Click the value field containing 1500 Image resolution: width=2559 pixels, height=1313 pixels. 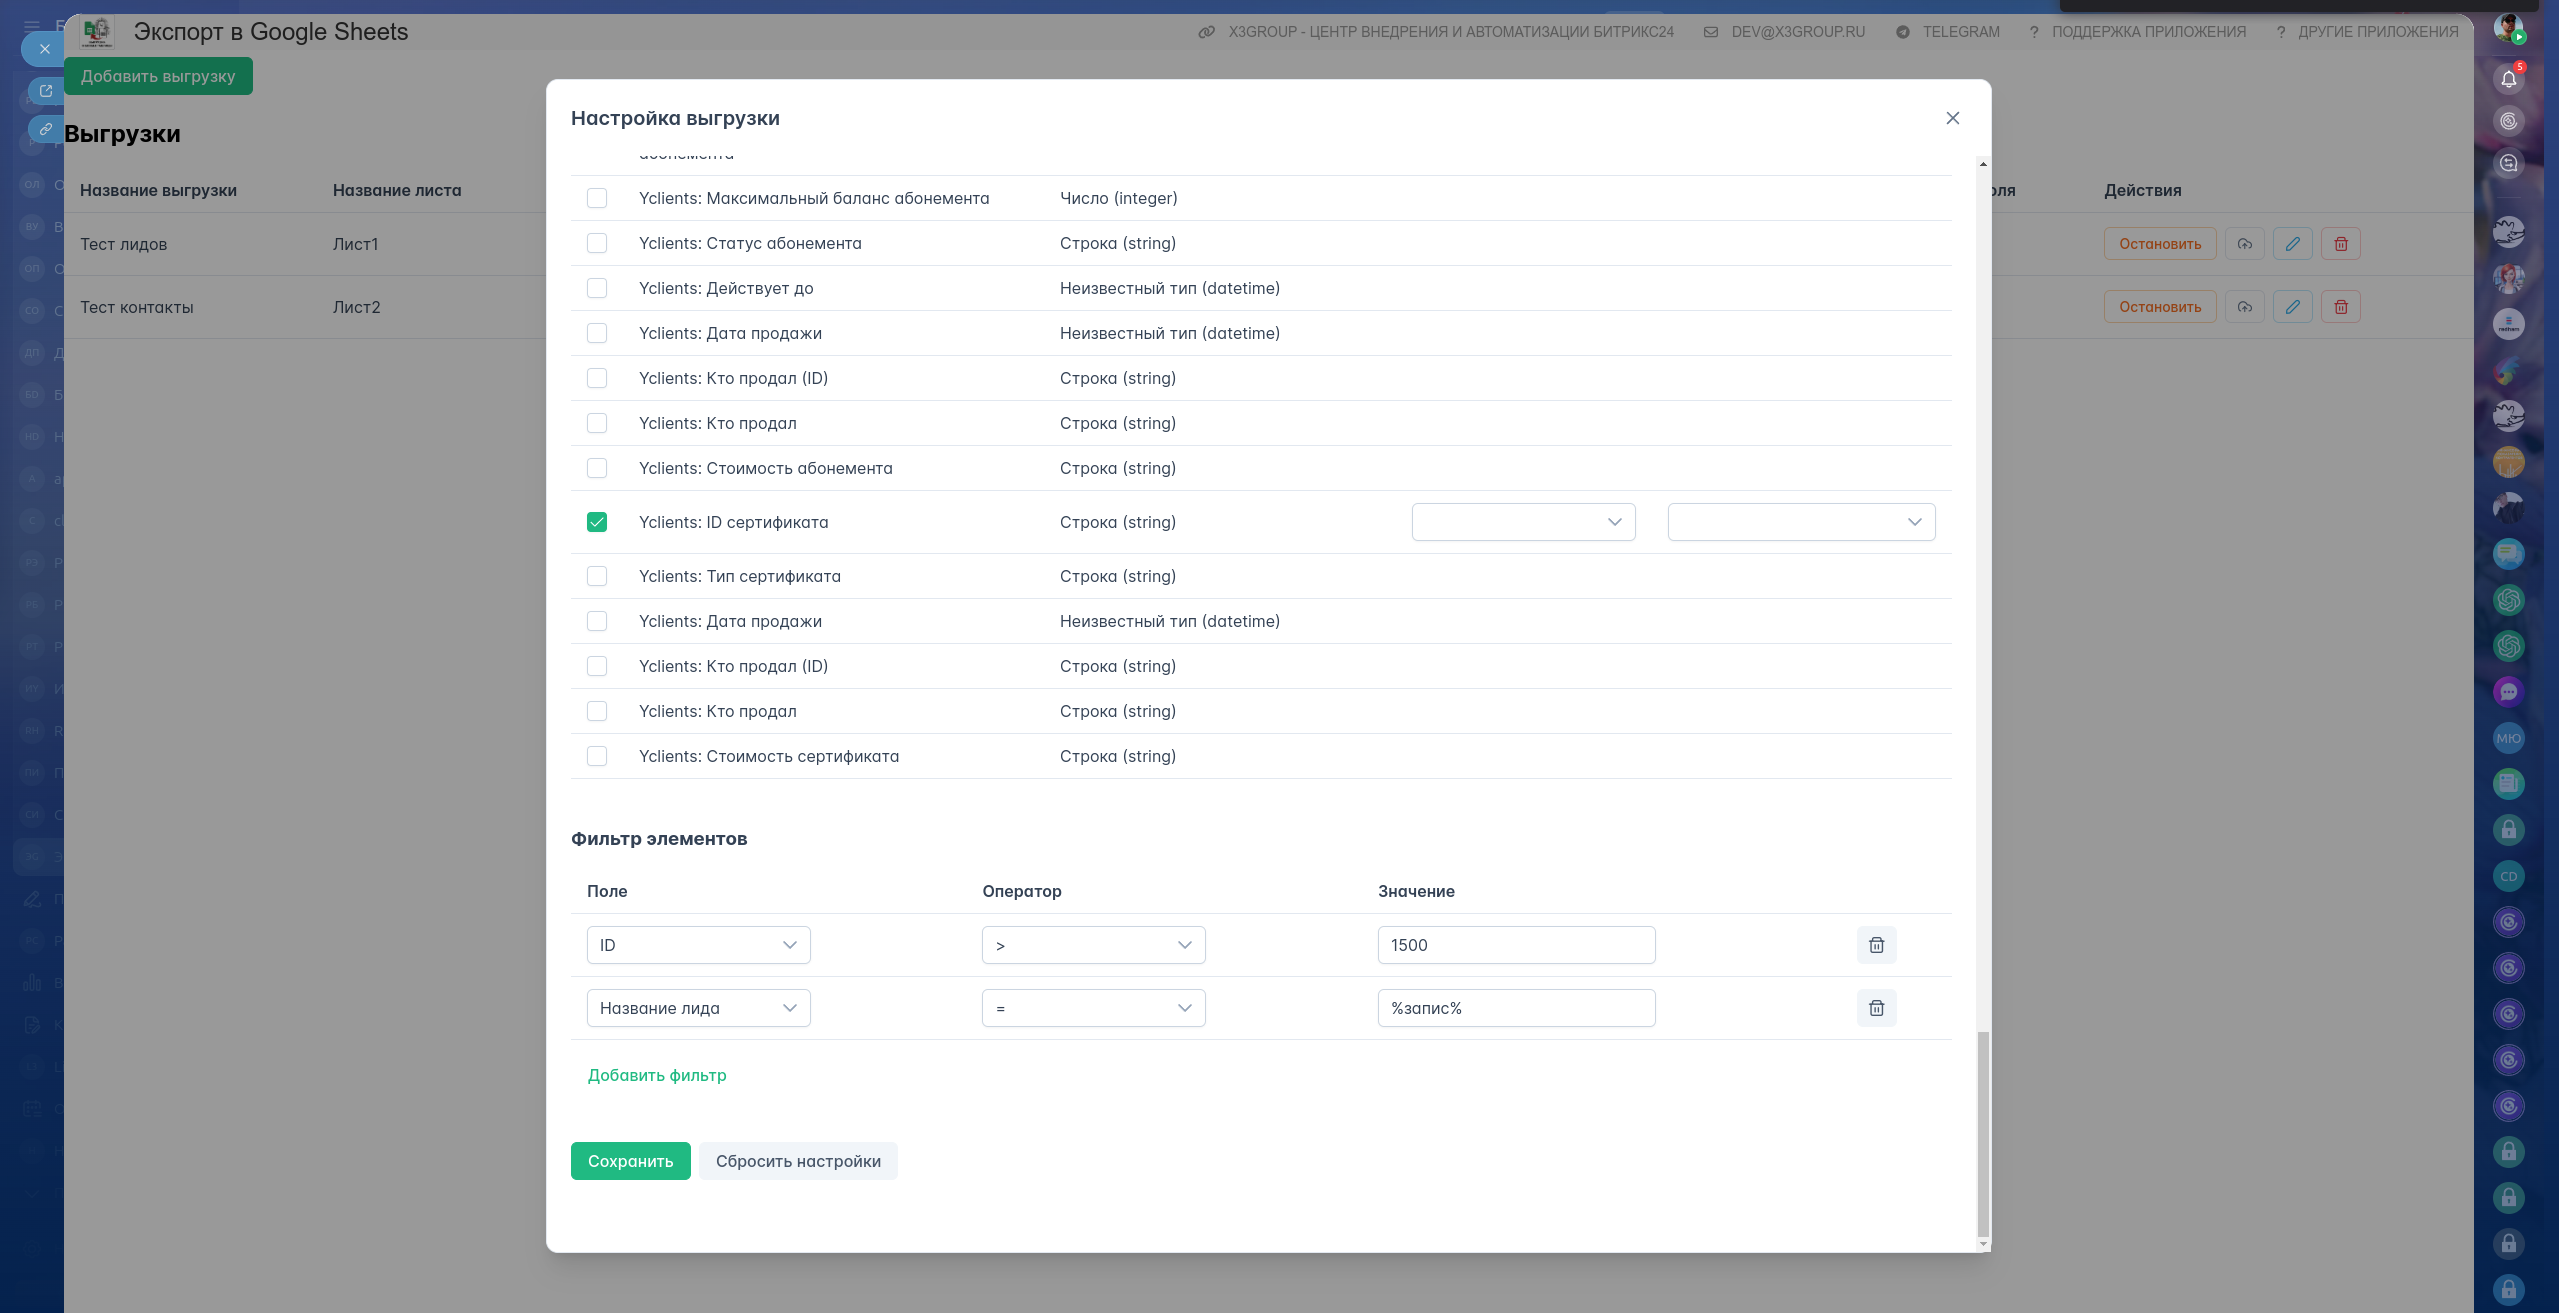pyautogui.click(x=1515, y=945)
